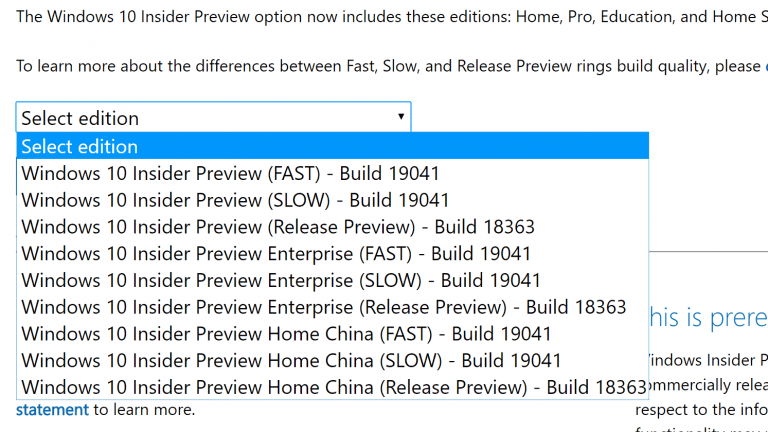Viewport: 768px width, 432px height.
Task: Click the 'to learn more.' text
Action: (x=144, y=410)
